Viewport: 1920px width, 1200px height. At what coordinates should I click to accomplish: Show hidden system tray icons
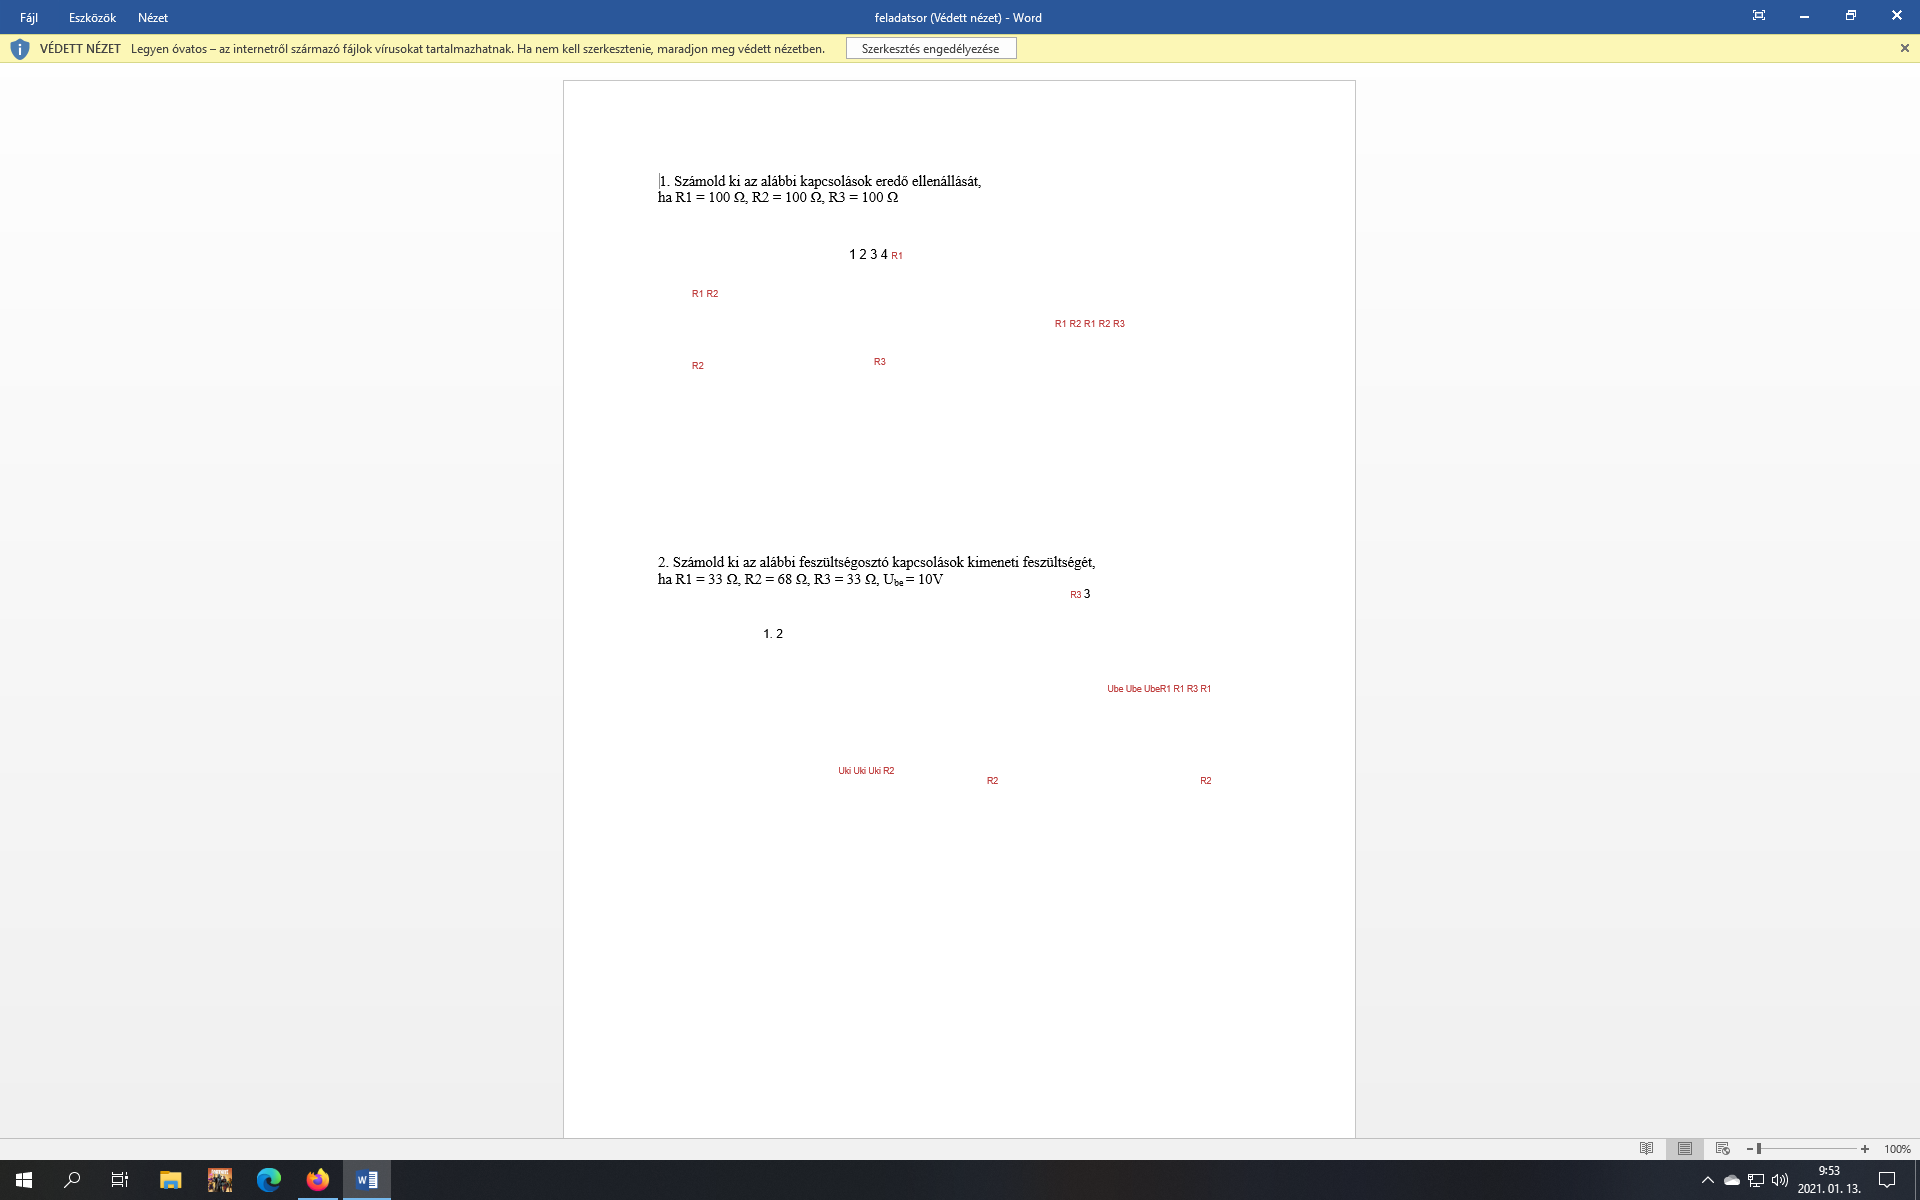point(1707,1180)
